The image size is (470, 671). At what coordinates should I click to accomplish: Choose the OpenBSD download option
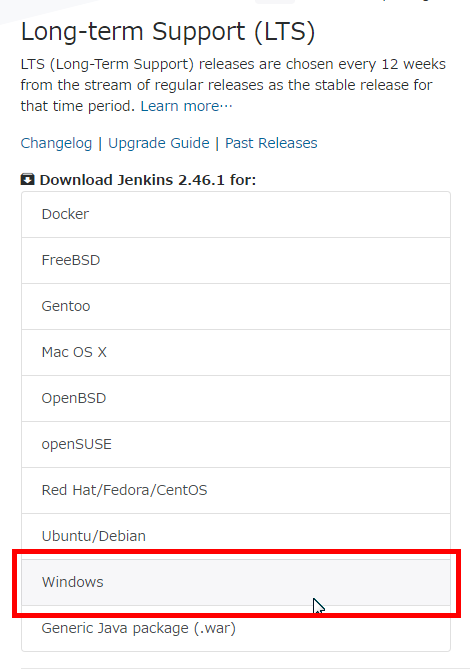[236, 398]
